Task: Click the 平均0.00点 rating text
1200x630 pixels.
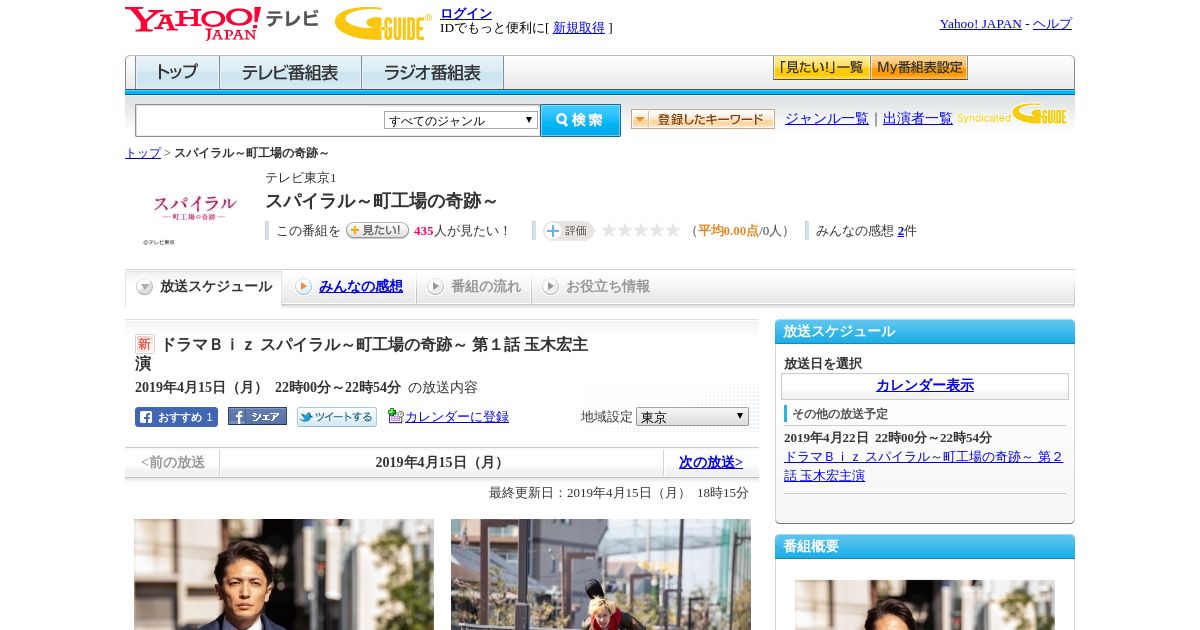Action: [728, 231]
